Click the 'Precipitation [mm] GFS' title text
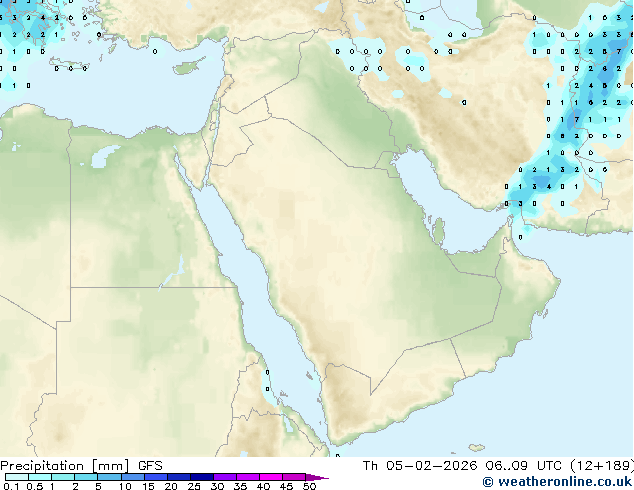The width and height of the screenshot is (634, 490). [81, 466]
